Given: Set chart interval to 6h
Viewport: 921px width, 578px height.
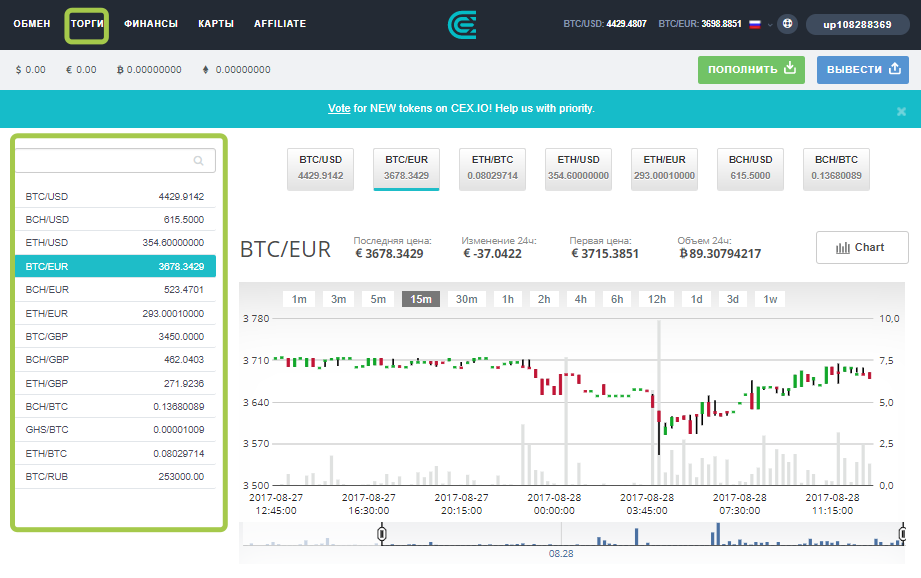Looking at the screenshot, I should [x=617, y=299].
